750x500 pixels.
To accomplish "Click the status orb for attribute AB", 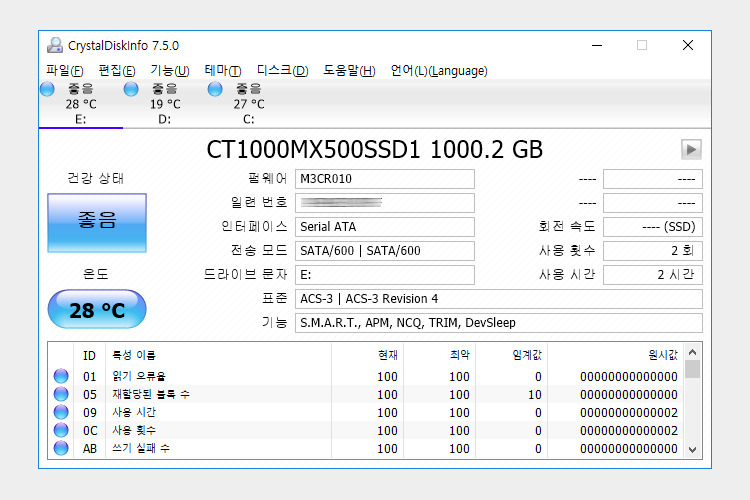I will point(61,448).
